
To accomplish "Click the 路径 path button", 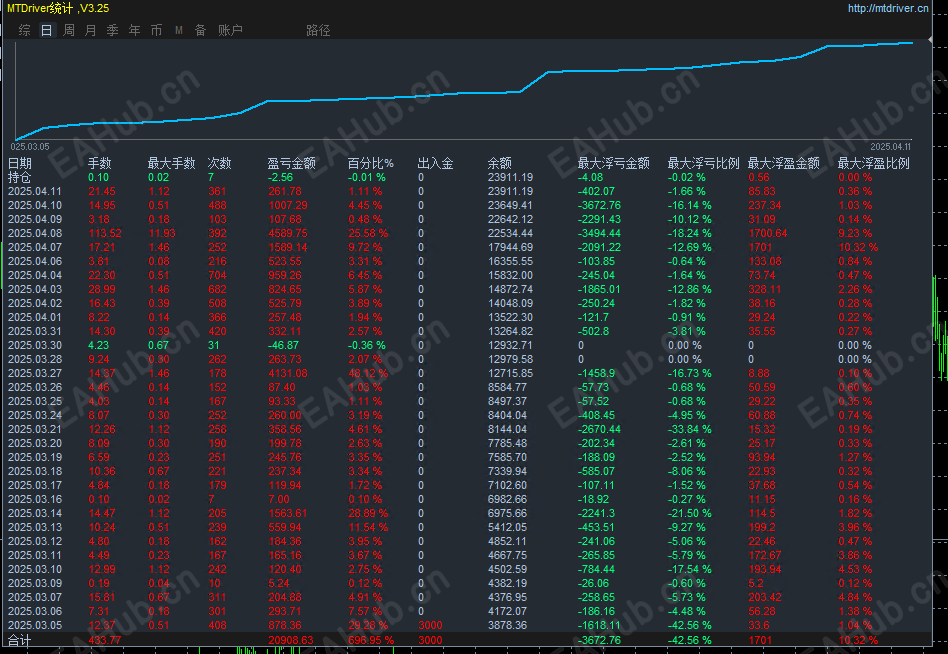I will [318, 30].
